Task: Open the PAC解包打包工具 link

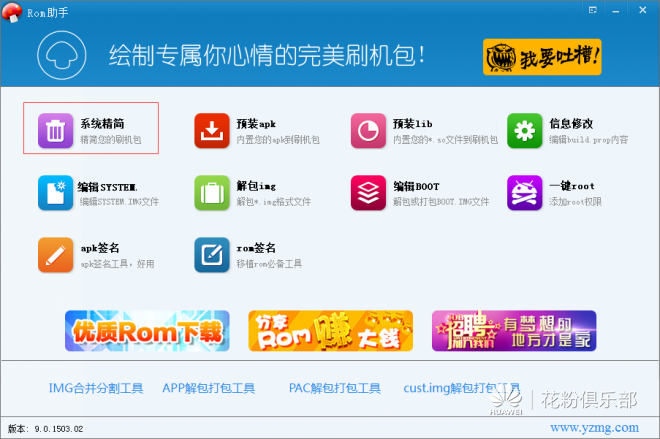Action: tap(335, 388)
